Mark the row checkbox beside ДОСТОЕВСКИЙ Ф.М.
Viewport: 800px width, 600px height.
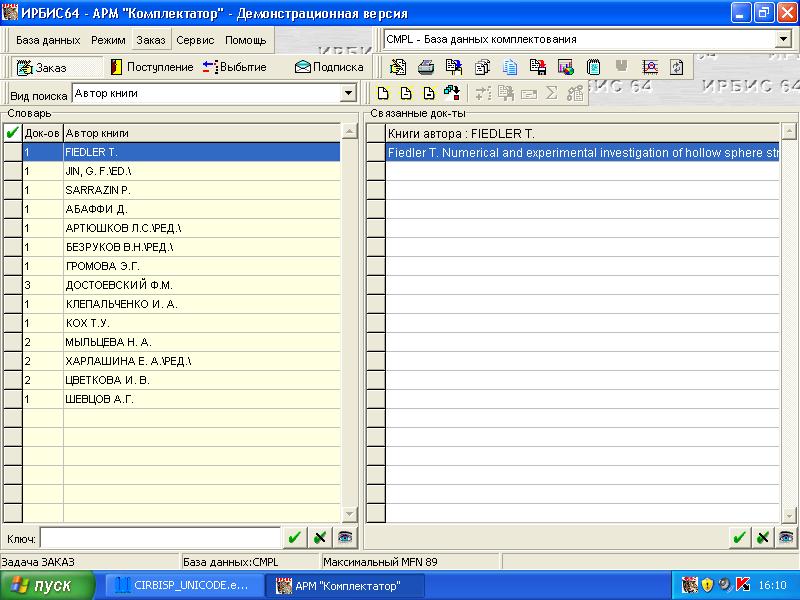[x=12, y=284]
